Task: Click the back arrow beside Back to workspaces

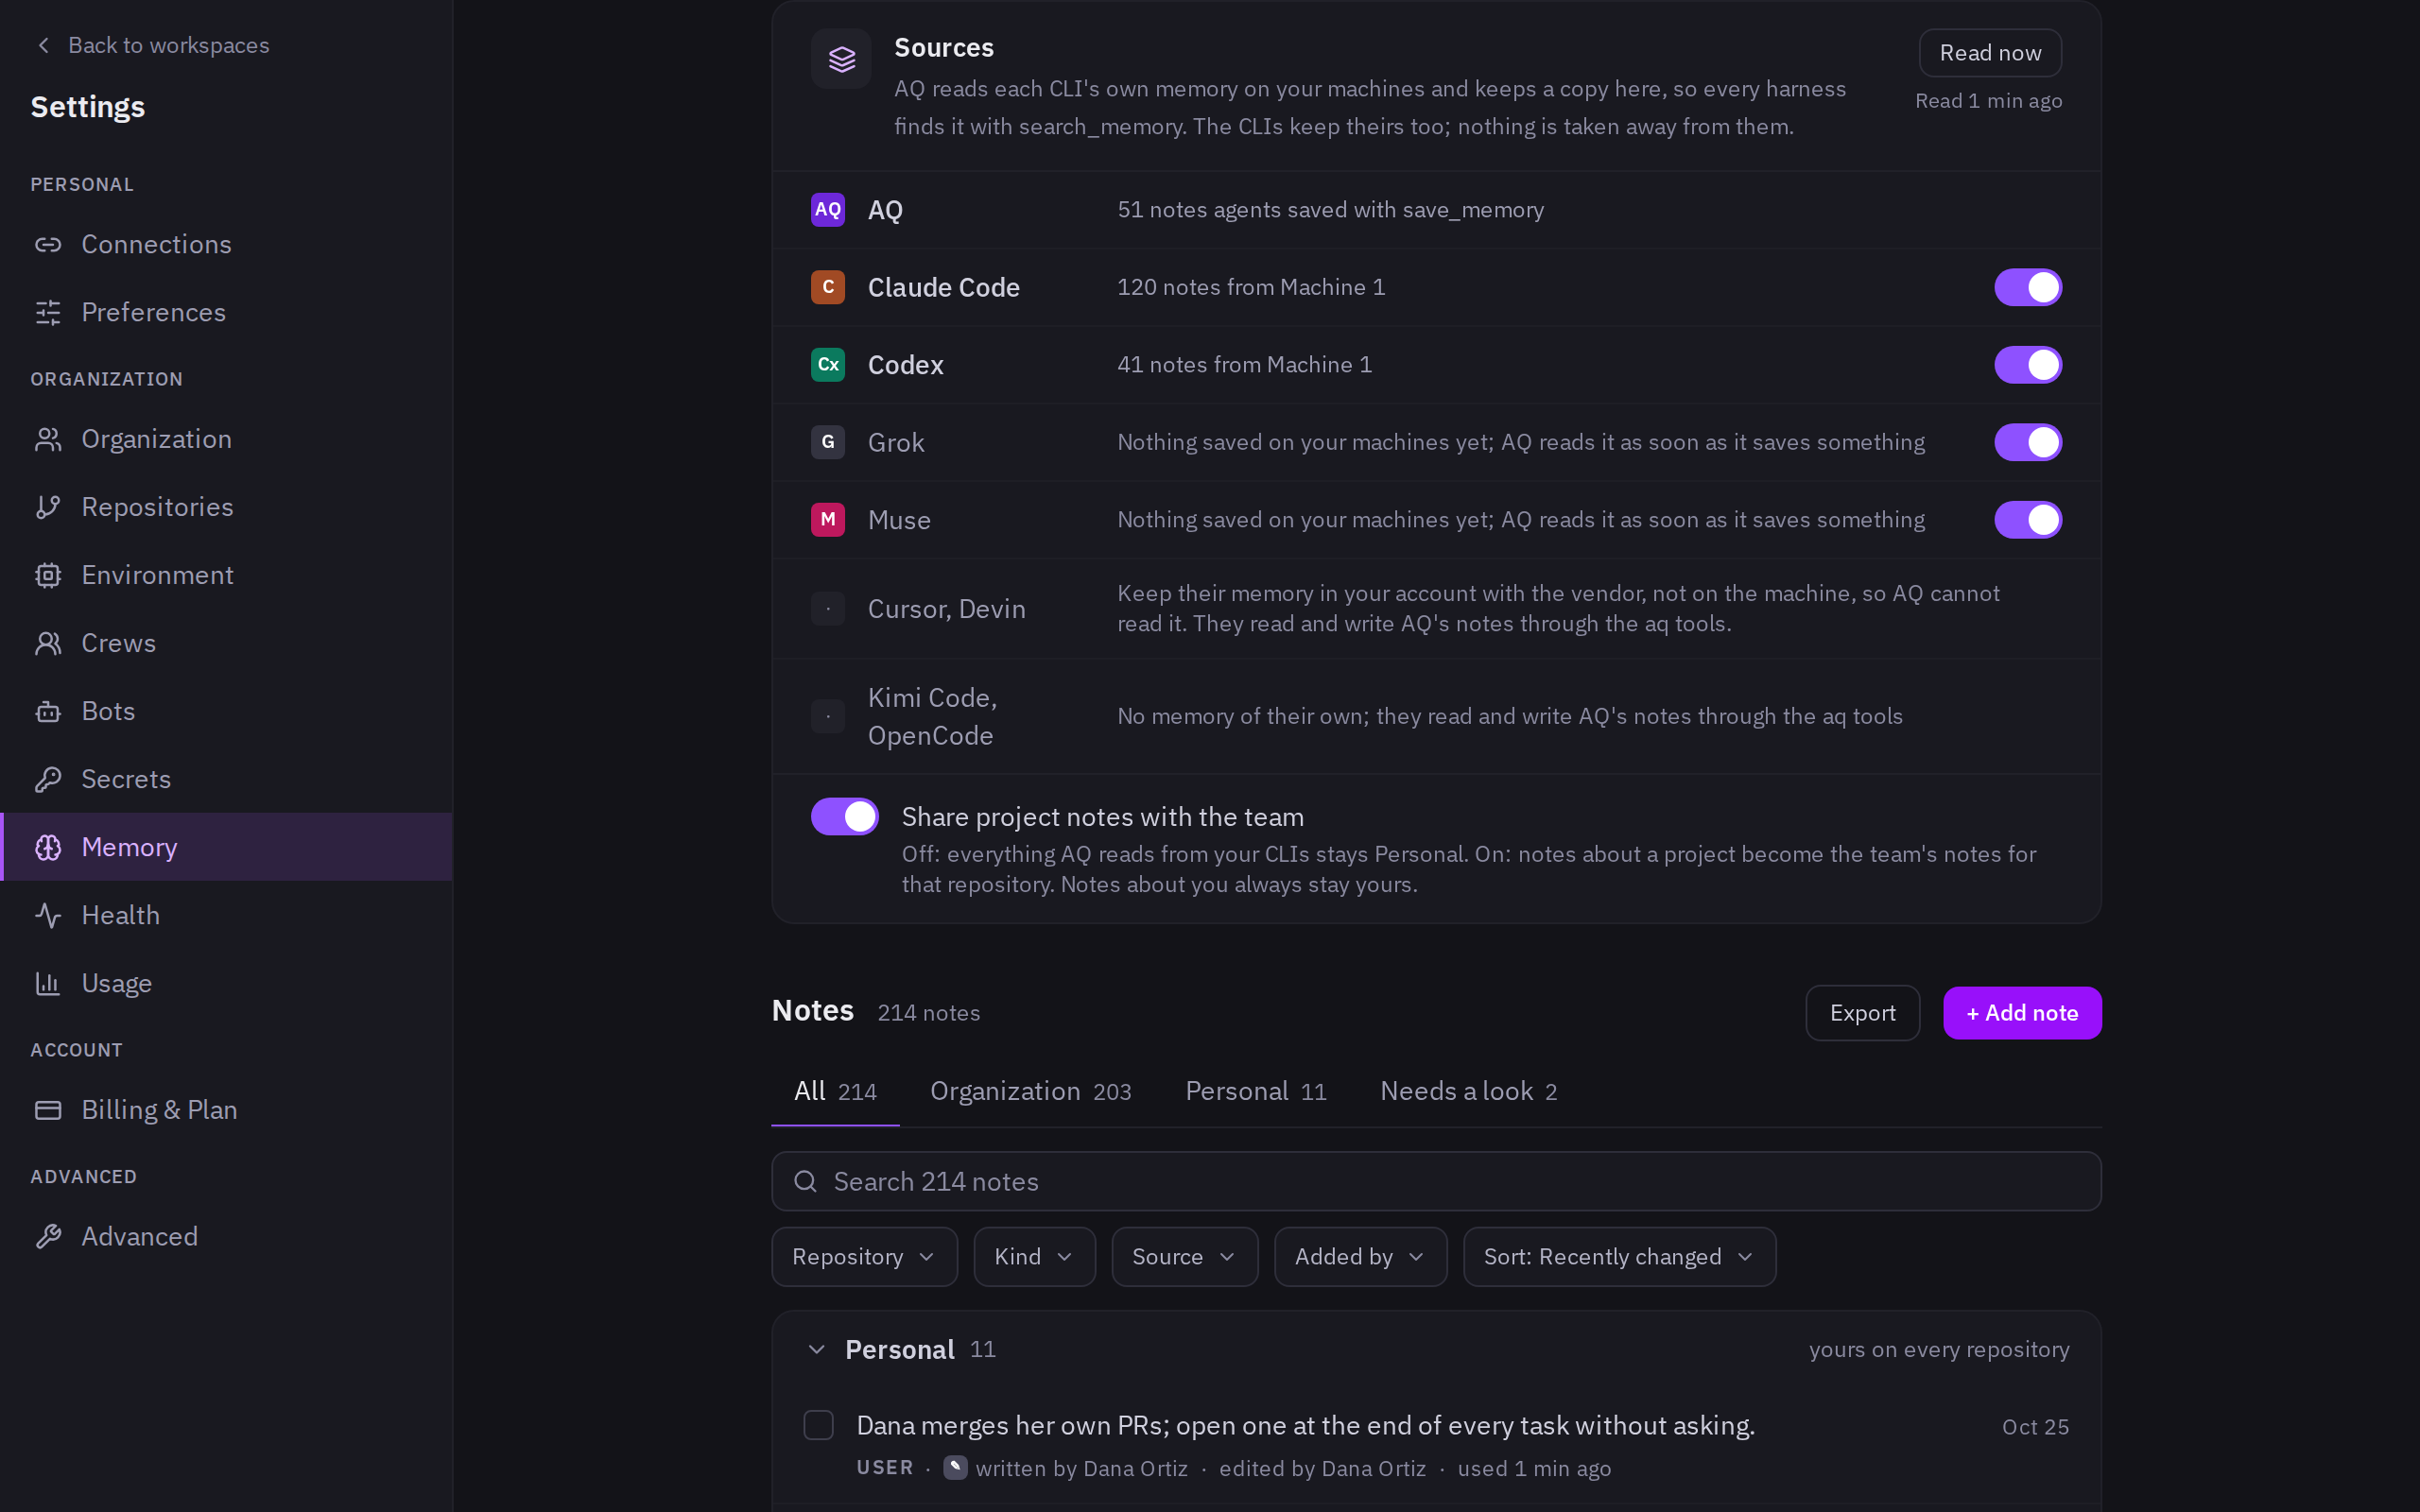Action: (43, 45)
